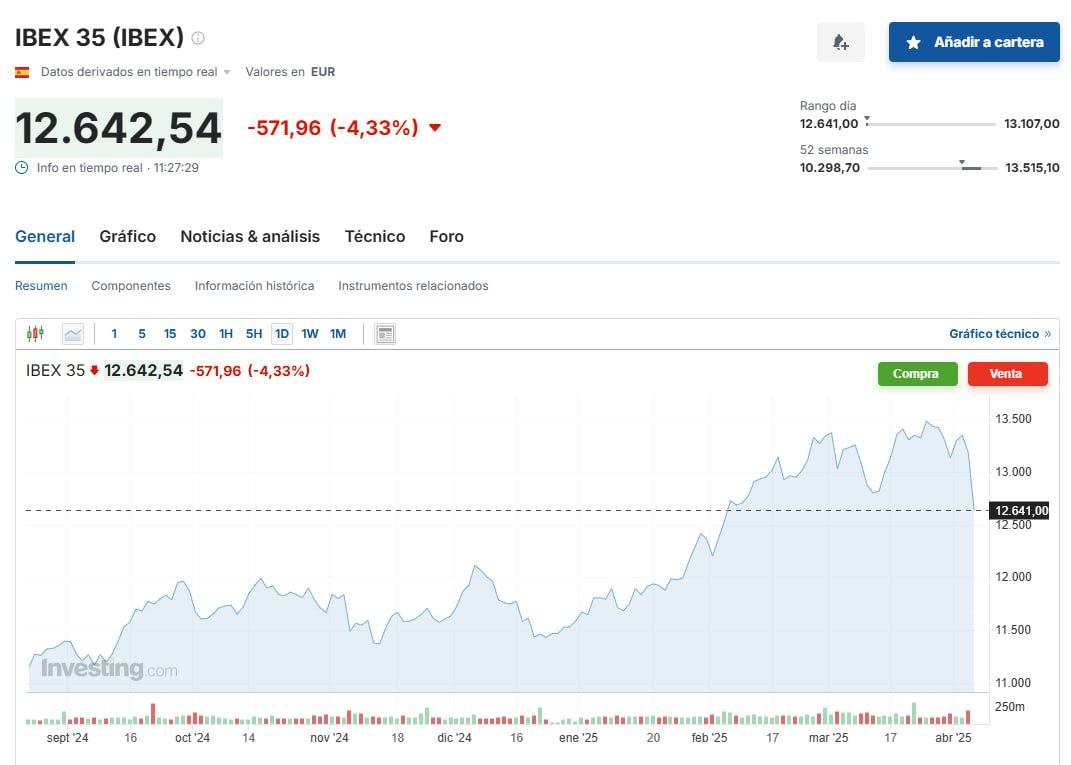Switch to the Gráfico tab
Image resolution: width=1071 pixels, height=765 pixels.
128,236
